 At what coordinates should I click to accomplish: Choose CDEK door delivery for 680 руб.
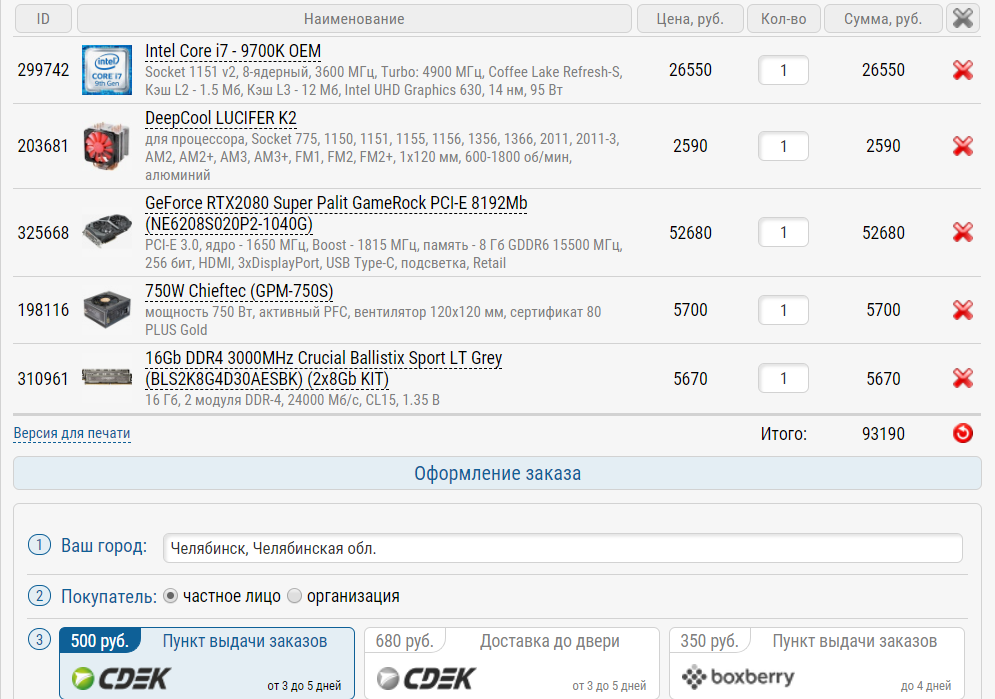(511, 663)
